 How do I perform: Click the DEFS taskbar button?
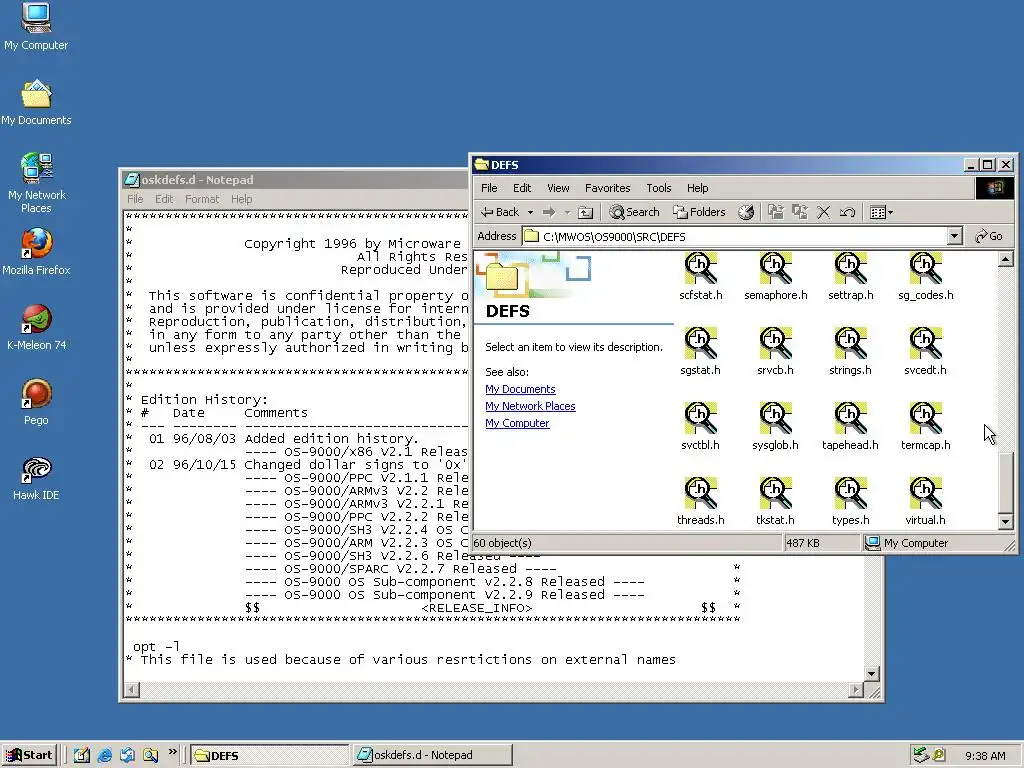point(269,755)
